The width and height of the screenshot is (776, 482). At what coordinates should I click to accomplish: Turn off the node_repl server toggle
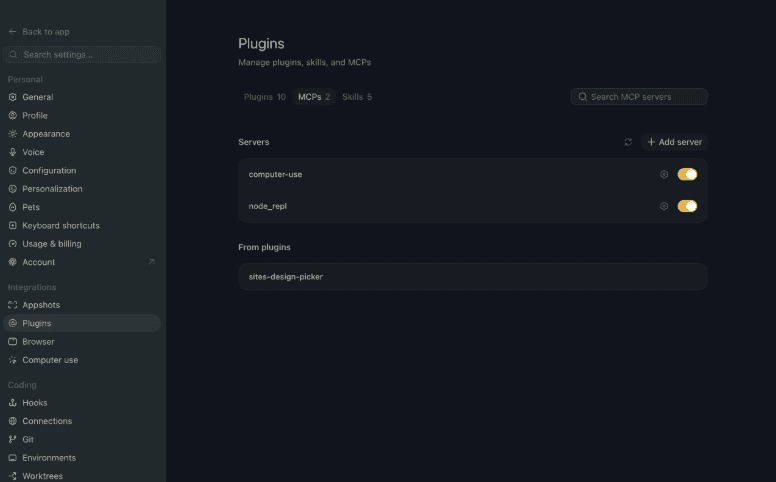687,206
